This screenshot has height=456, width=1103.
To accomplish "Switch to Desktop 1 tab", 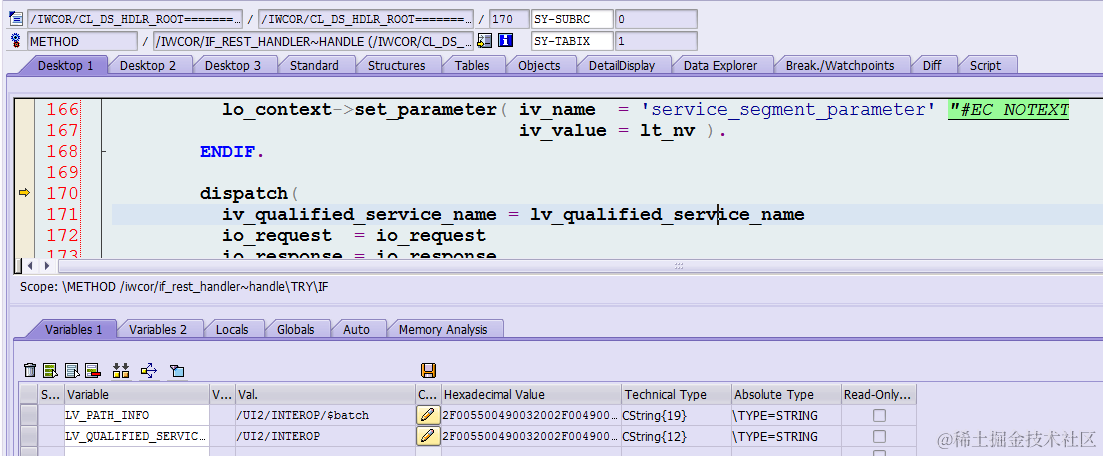I will pyautogui.click(x=65, y=65).
